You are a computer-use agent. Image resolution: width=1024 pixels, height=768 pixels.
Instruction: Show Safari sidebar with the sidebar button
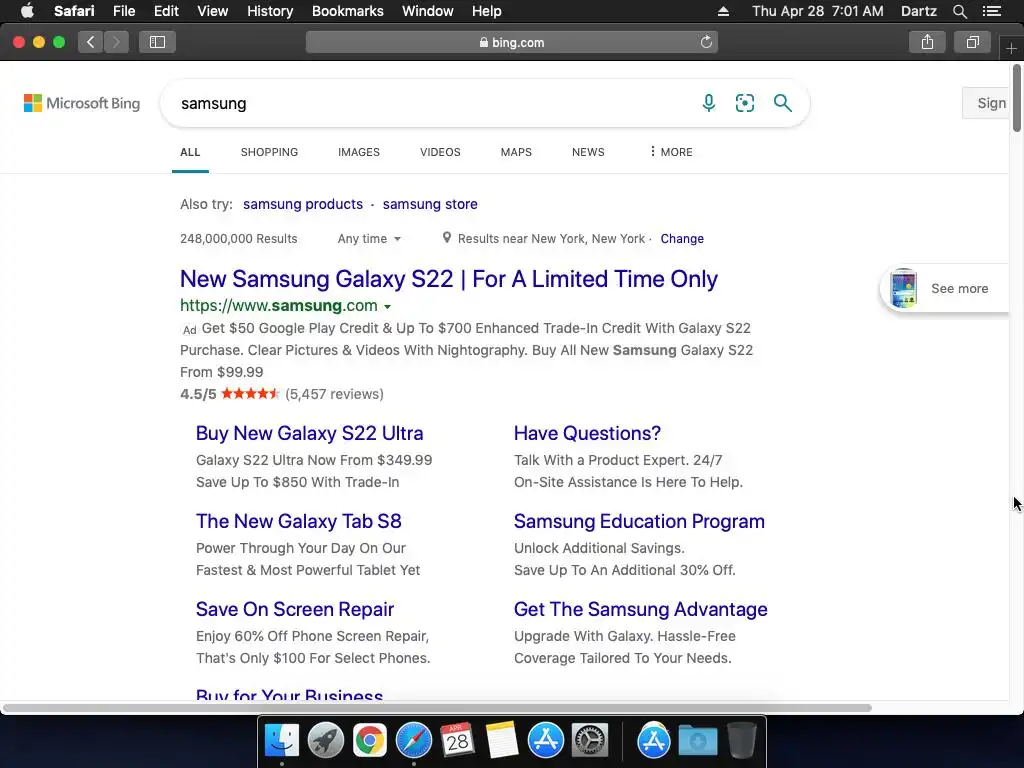[157, 42]
